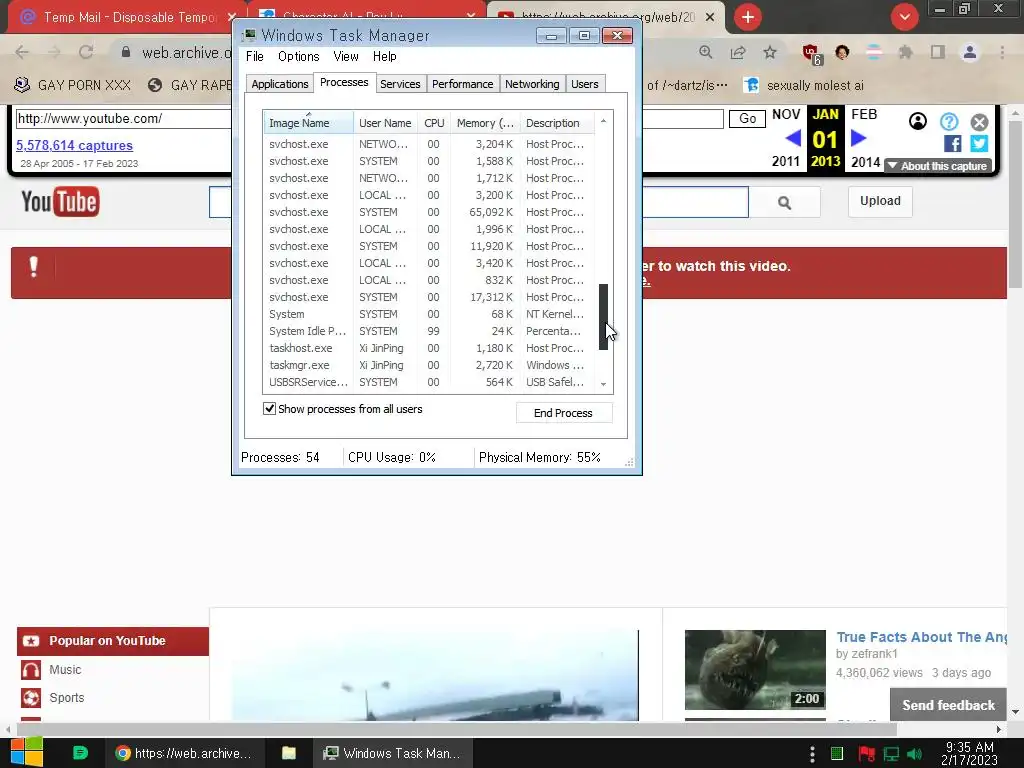
Task: Open the uBlock Origin extension icon
Action: 812,54
